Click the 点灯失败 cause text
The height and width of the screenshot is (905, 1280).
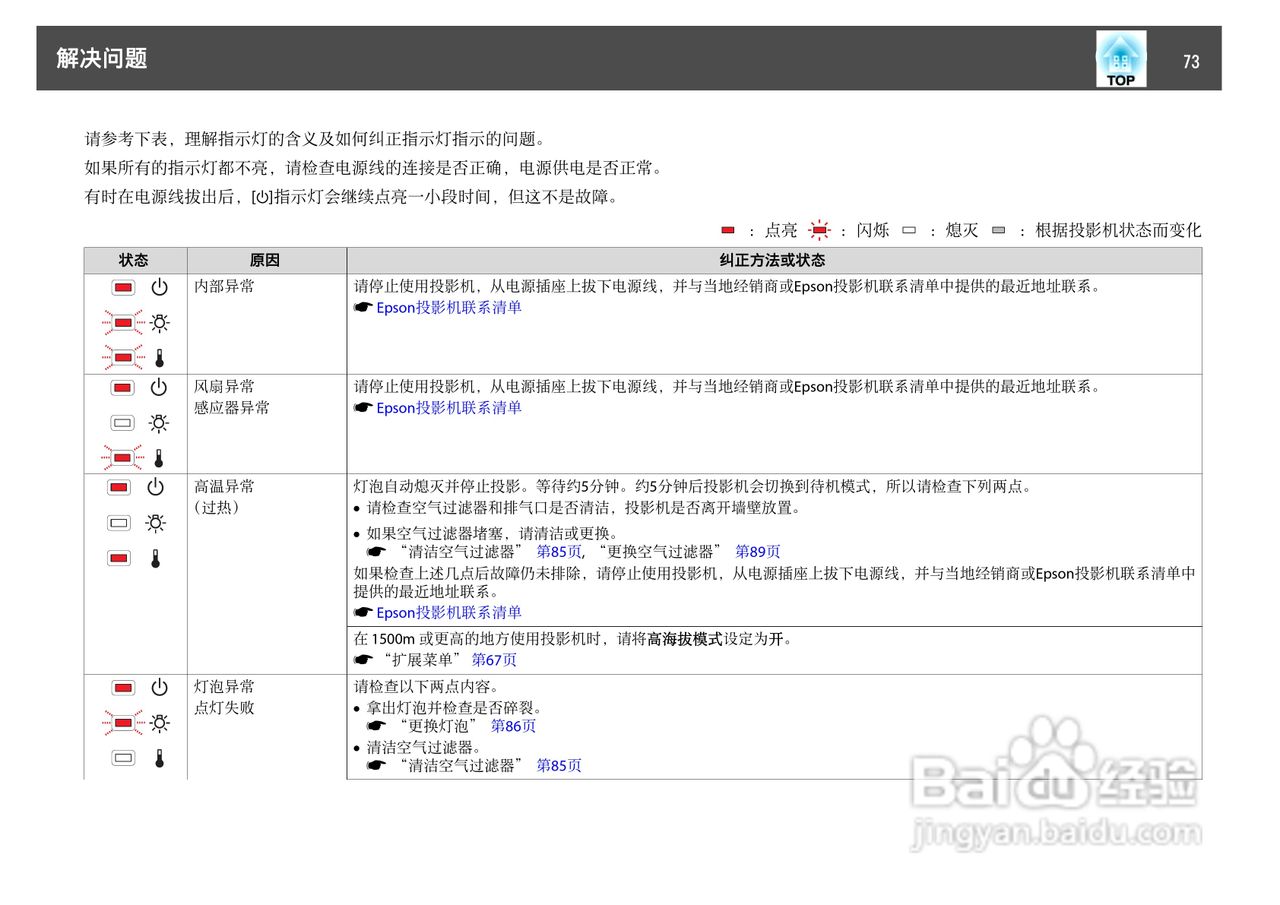point(224,708)
